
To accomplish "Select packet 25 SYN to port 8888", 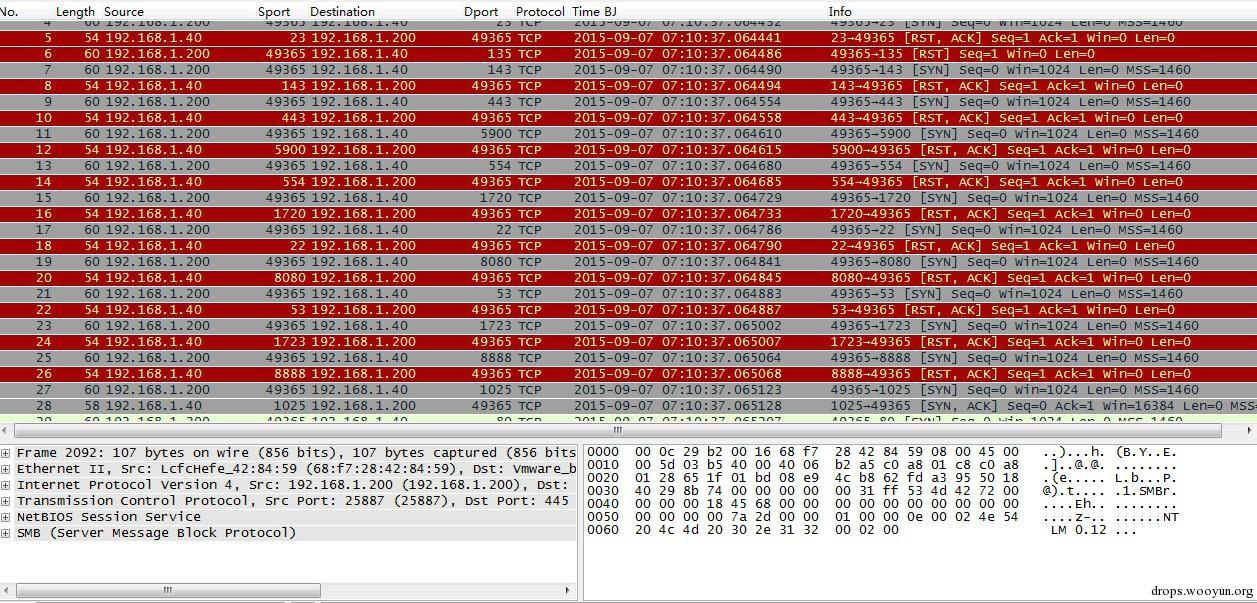I will point(628,358).
